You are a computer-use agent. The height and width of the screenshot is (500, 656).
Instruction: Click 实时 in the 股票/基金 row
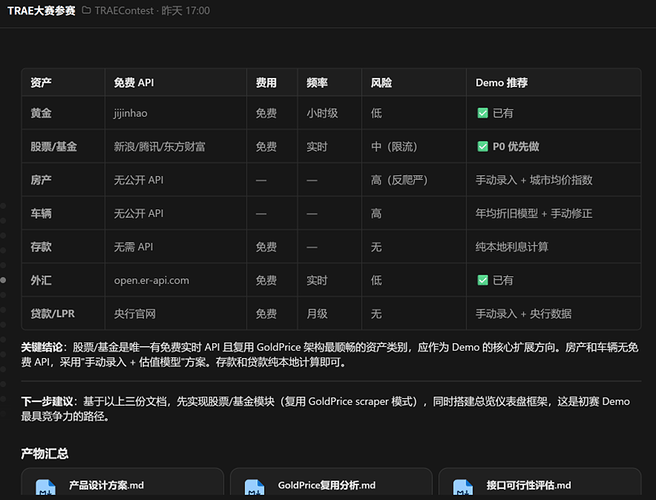(317, 146)
